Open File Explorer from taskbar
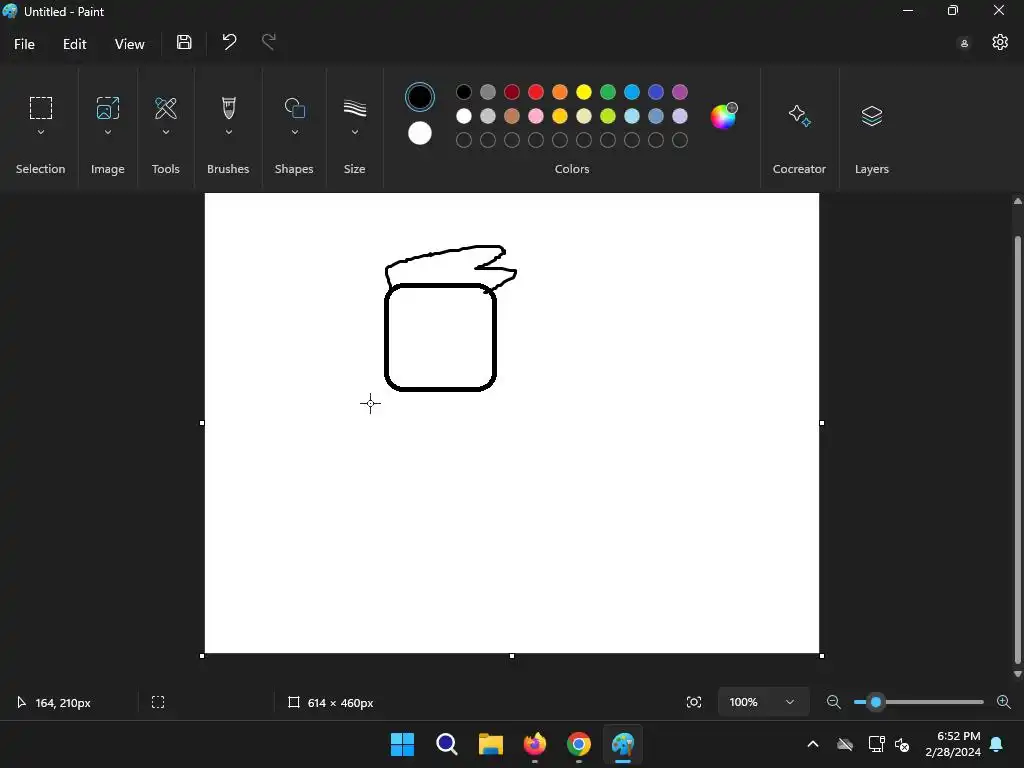1024x768 pixels. coord(490,744)
